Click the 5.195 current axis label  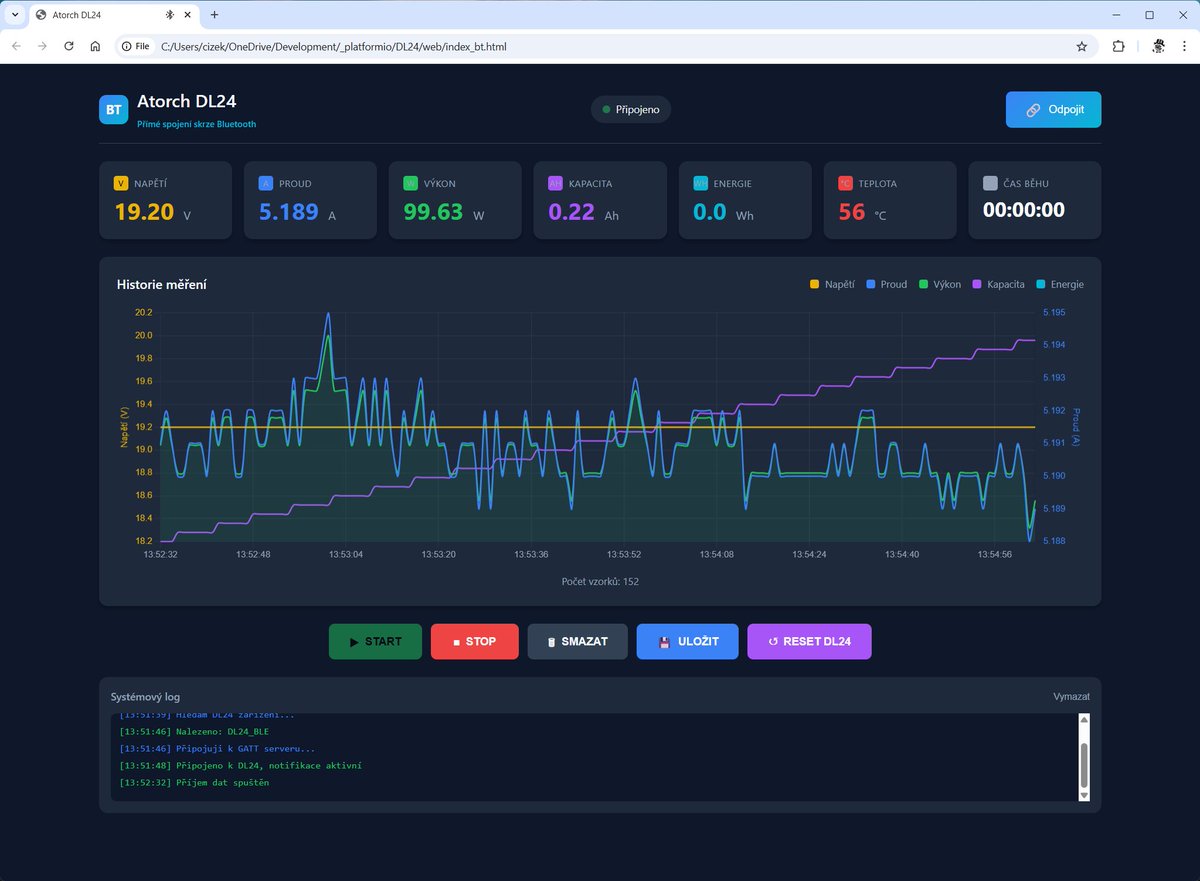tap(1053, 312)
